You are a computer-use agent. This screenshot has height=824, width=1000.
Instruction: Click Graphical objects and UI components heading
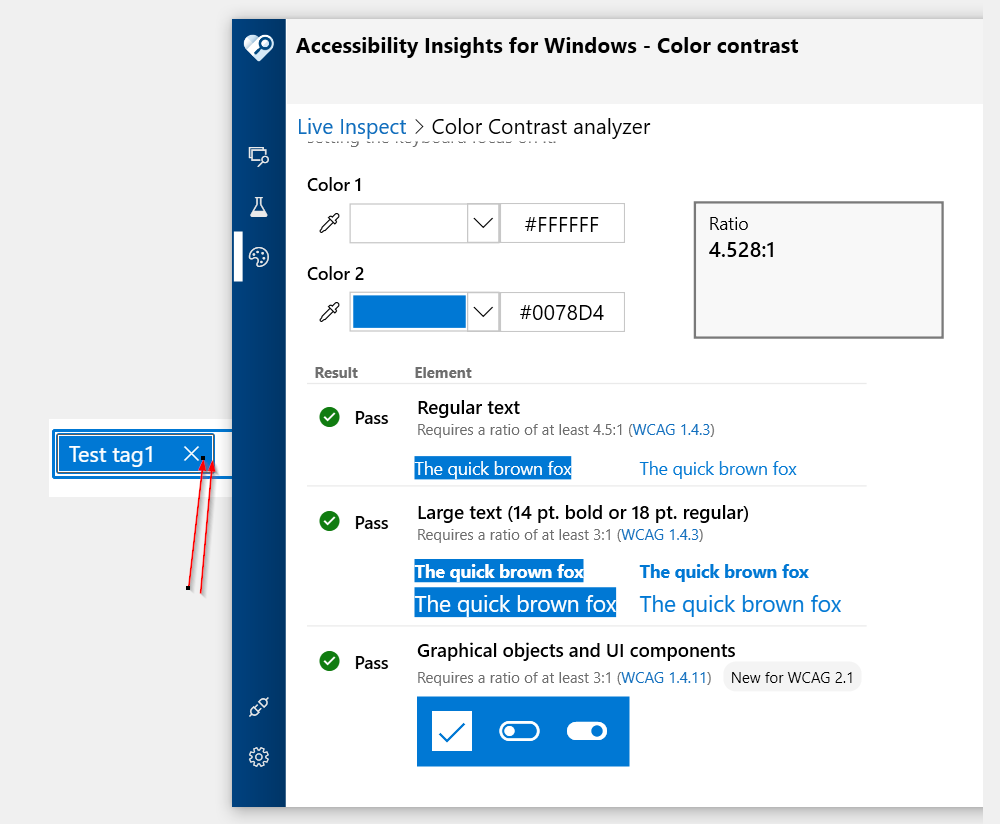tap(576, 651)
